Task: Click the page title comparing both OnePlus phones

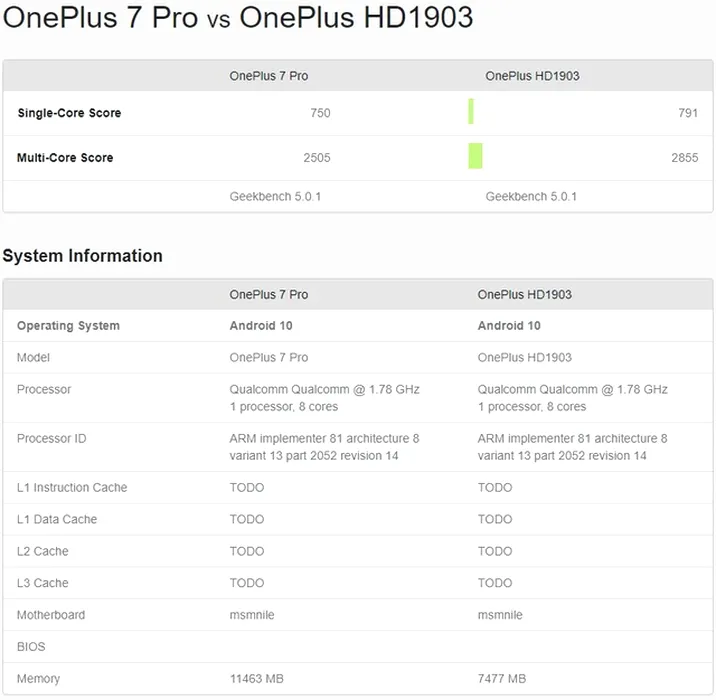Action: click(x=239, y=19)
